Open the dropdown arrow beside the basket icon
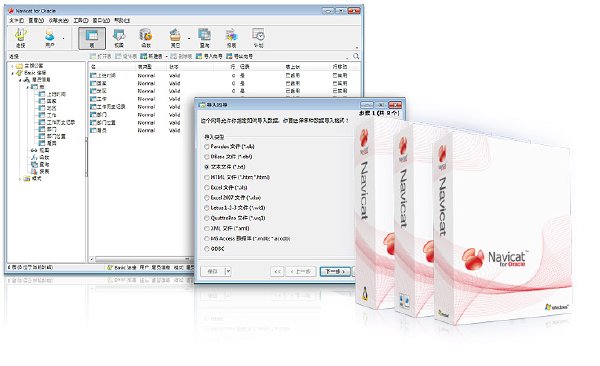Image resolution: width=600 pixels, height=366 pixels. [x=189, y=38]
